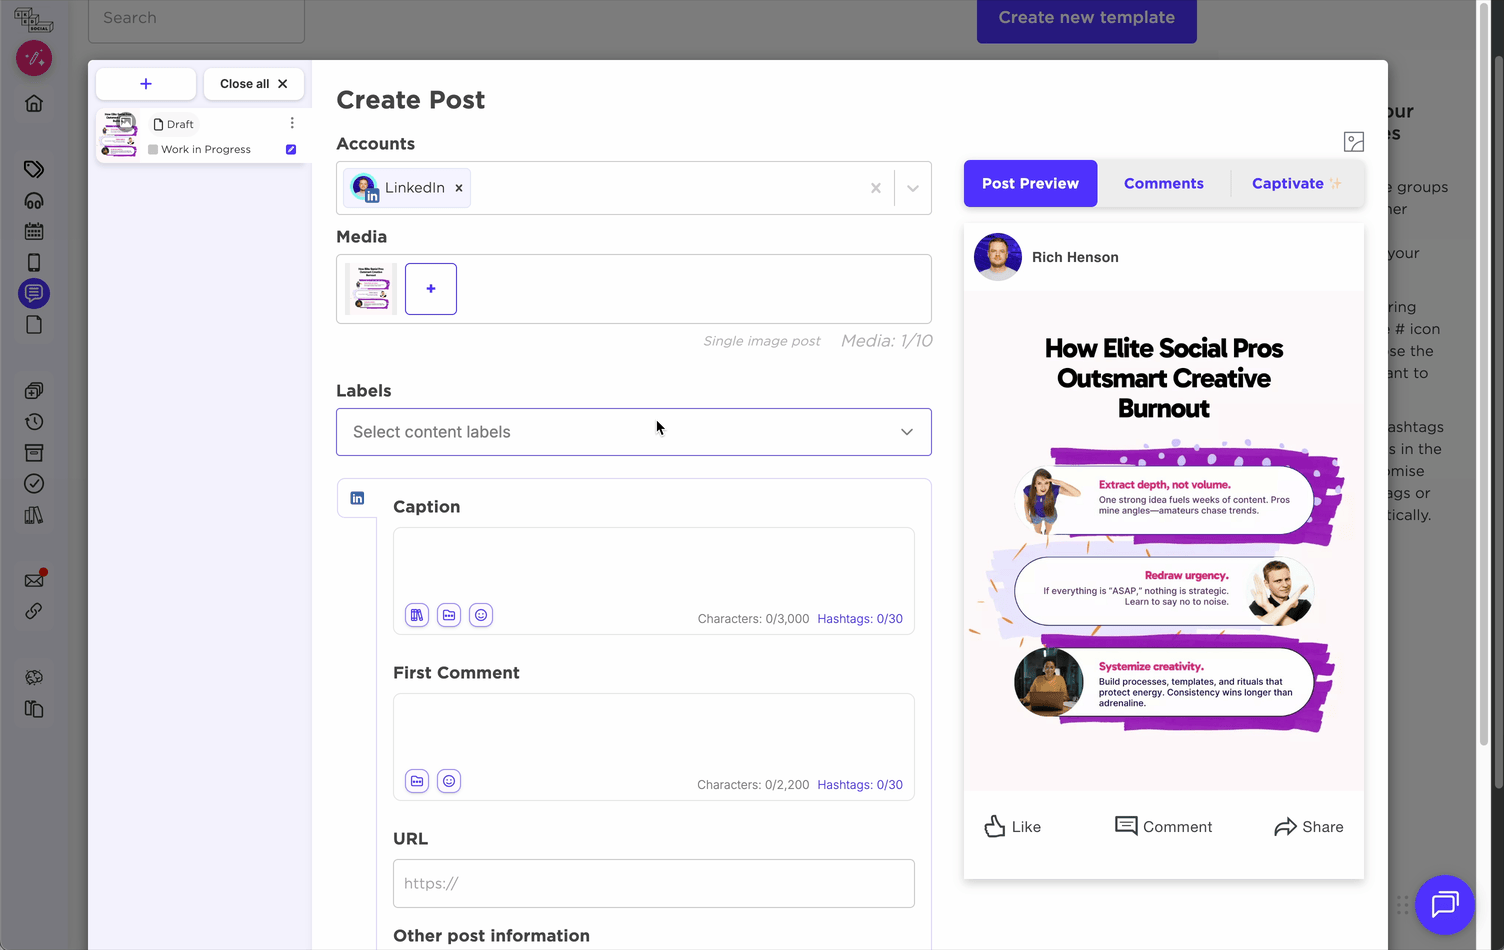Screen dimensions: 1504x950
Task: Open the media library icon under Caption
Action: click(449, 615)
